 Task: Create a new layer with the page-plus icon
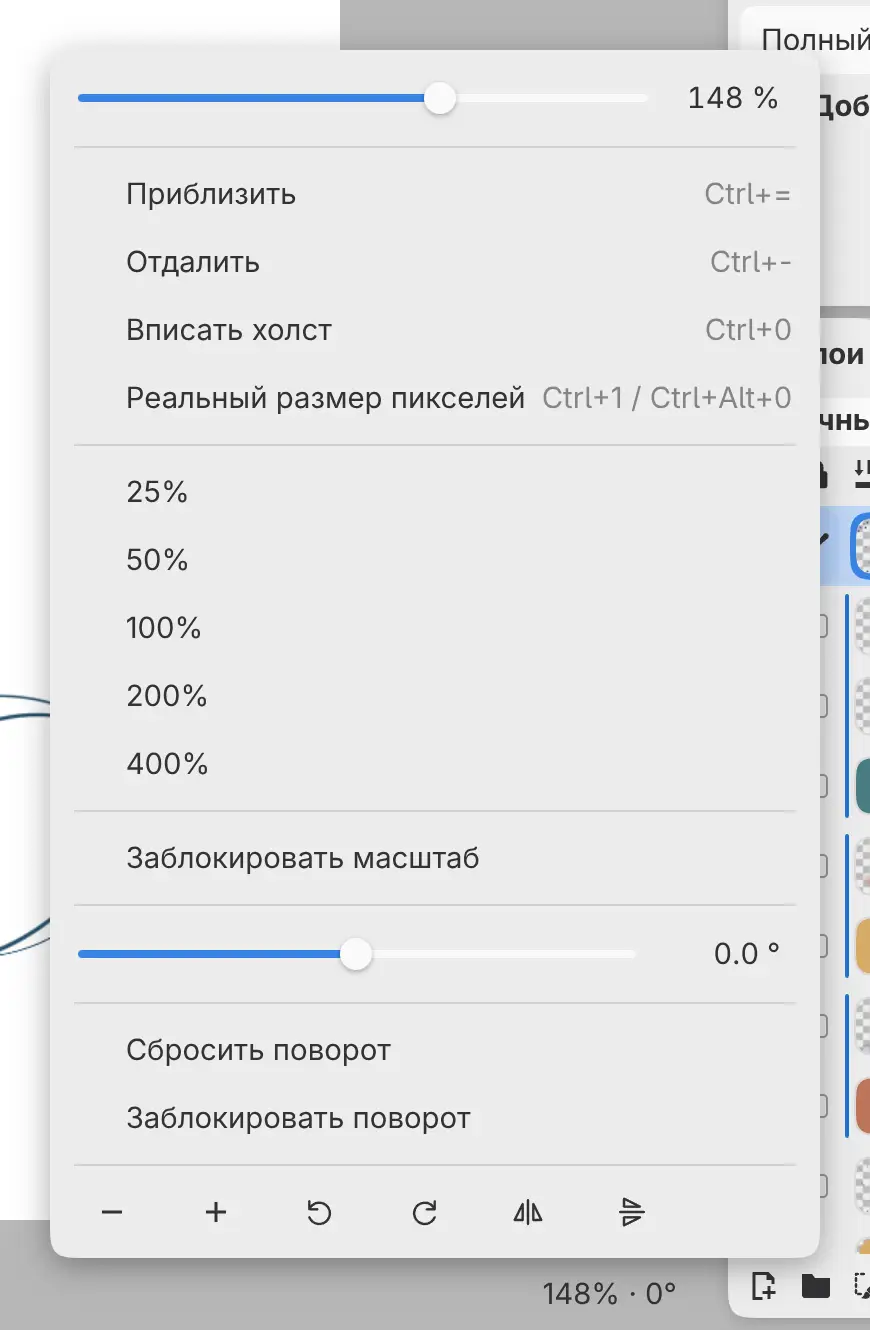763,1285
